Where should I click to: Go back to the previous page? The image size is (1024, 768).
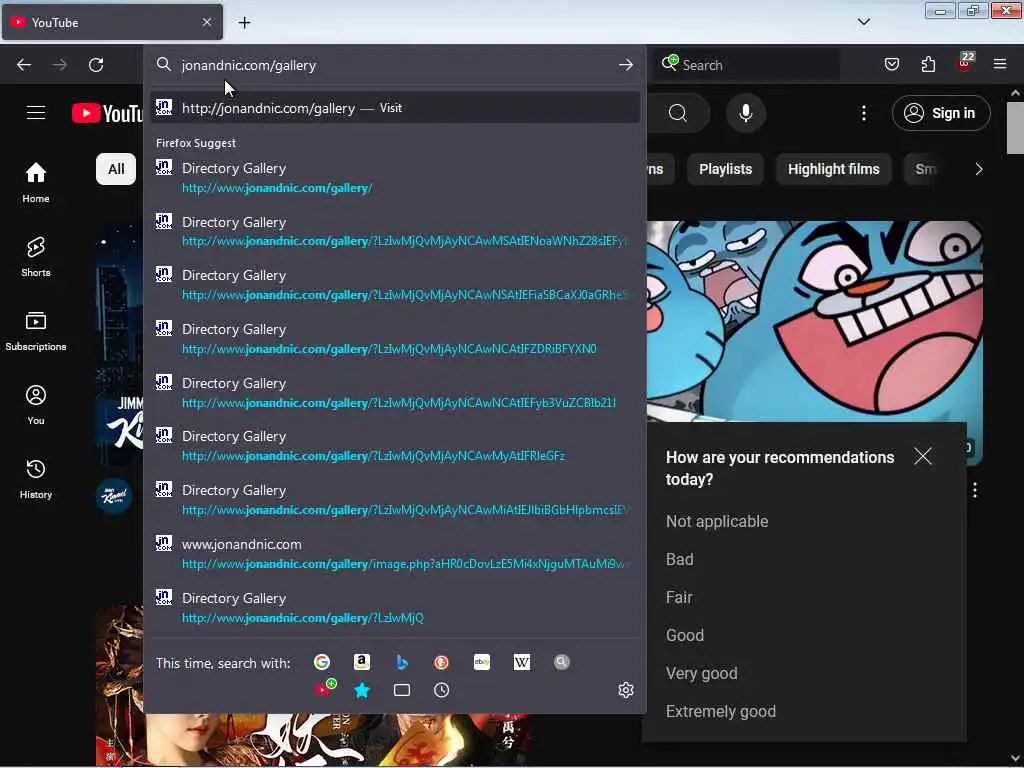click(24, 65)
